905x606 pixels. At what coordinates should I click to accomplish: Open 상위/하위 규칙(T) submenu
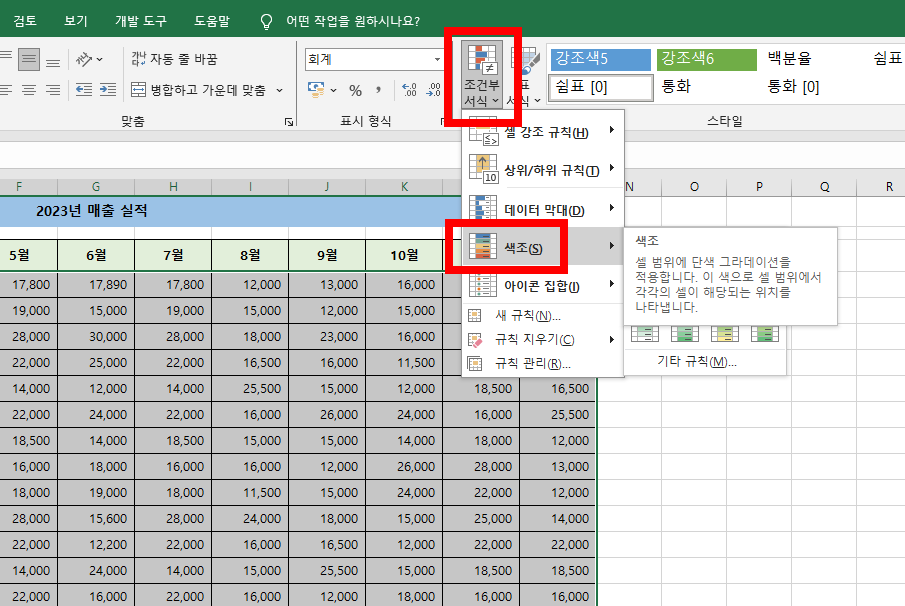coord(543,170)
